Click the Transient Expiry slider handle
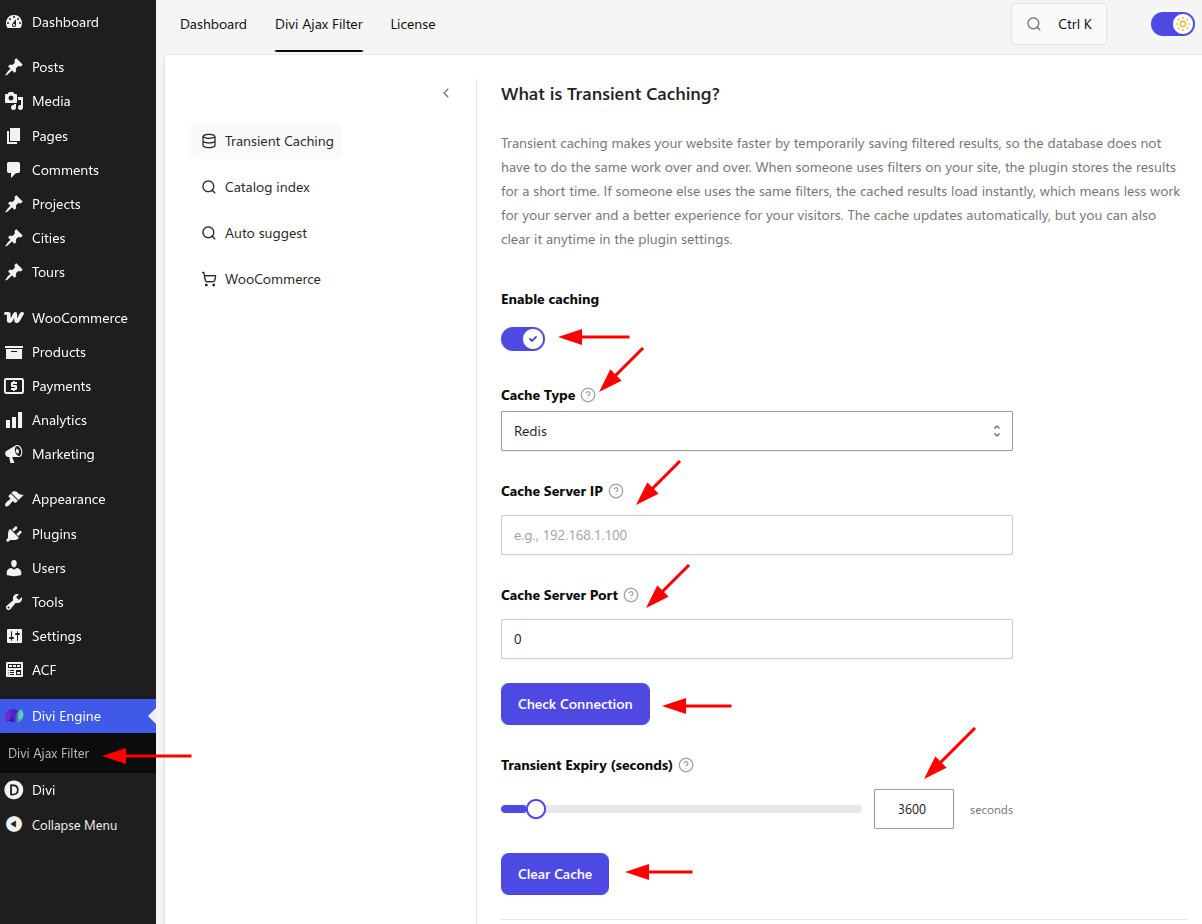Viewport: 1202px width, 924px height. coord(536,809)
